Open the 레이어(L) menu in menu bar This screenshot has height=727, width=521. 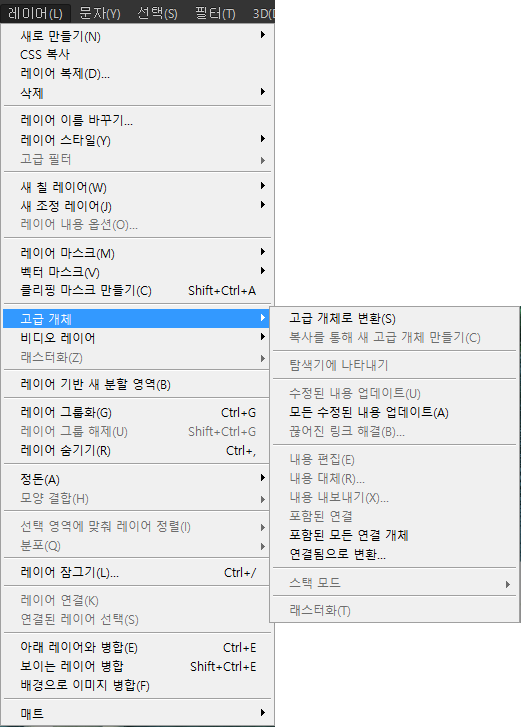35,13
